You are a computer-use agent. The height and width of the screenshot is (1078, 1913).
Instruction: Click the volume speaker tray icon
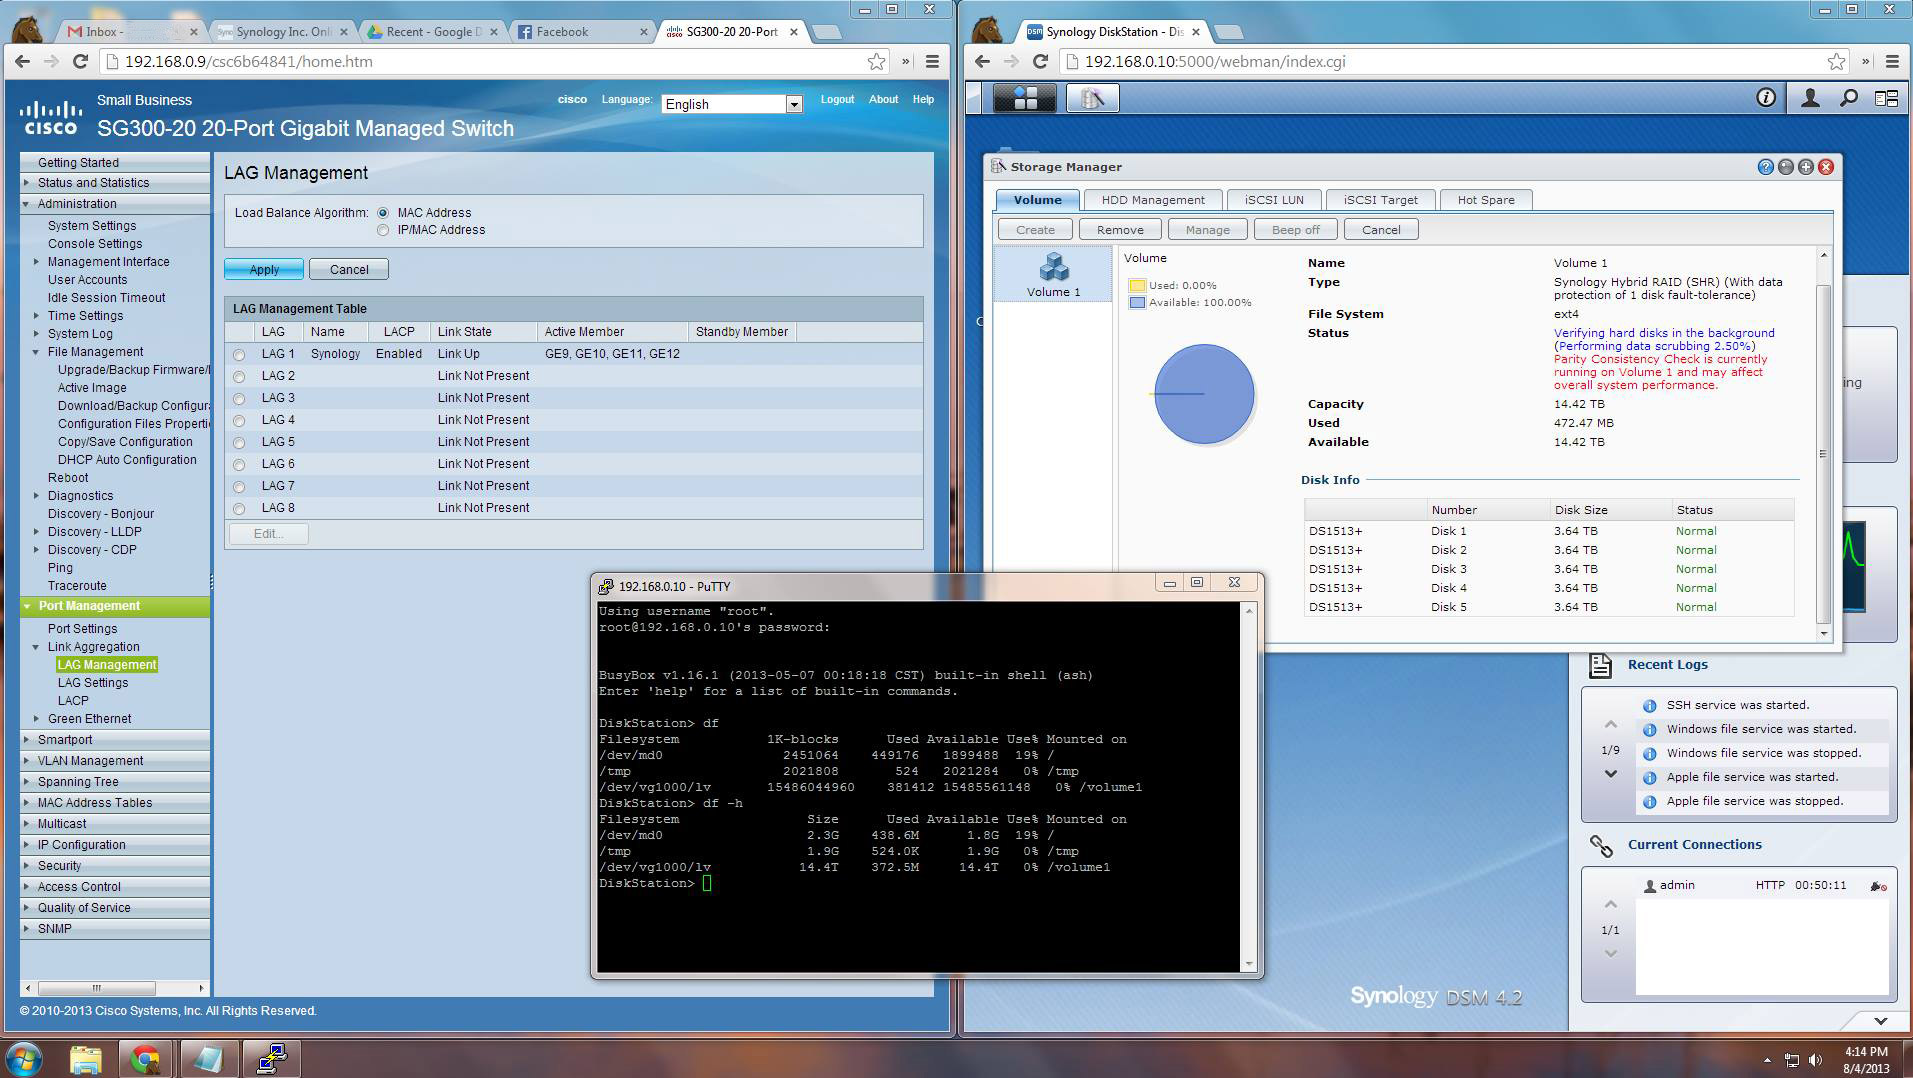[x=1816, y=1060]
